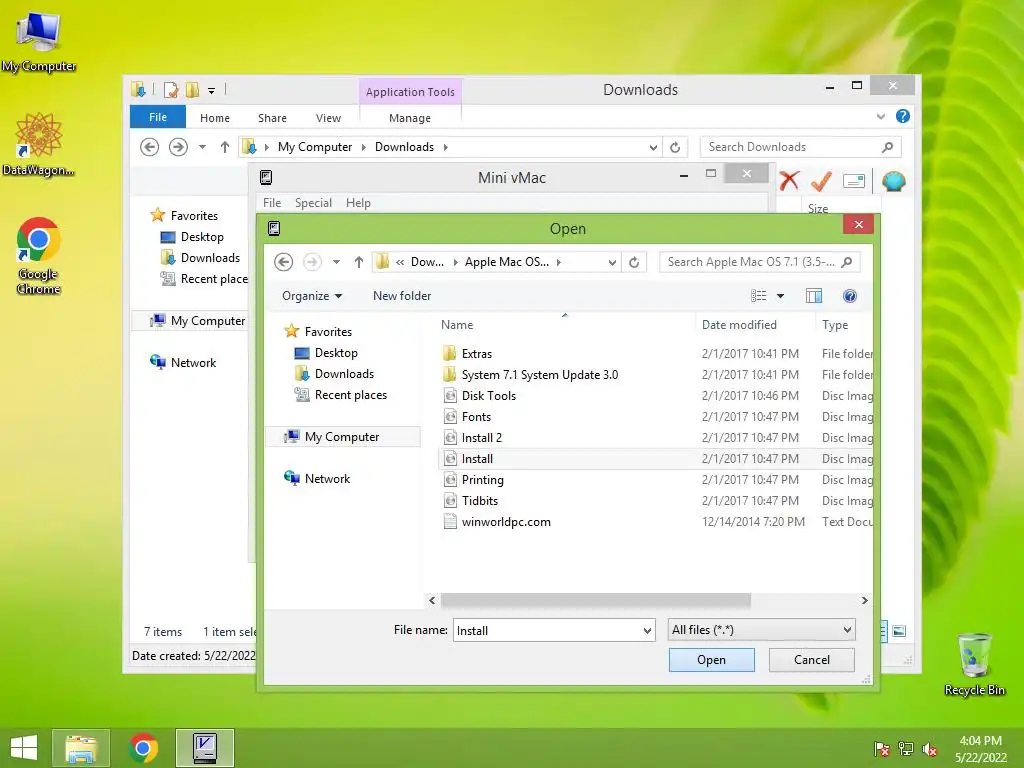Click New folder in Open dialog
The height and width of the screenshot is (768, 1024).
pyautogui.click(x=402, y=296)
